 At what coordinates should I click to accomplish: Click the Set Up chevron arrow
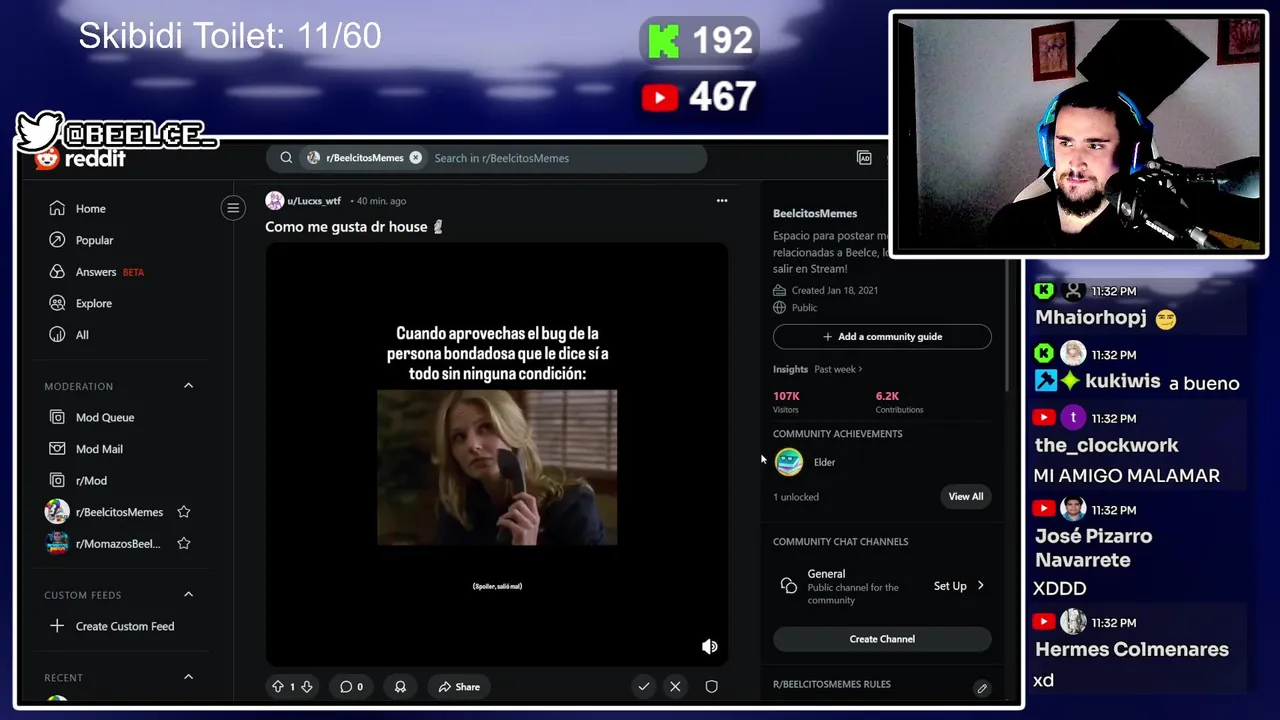coord(980,586)
